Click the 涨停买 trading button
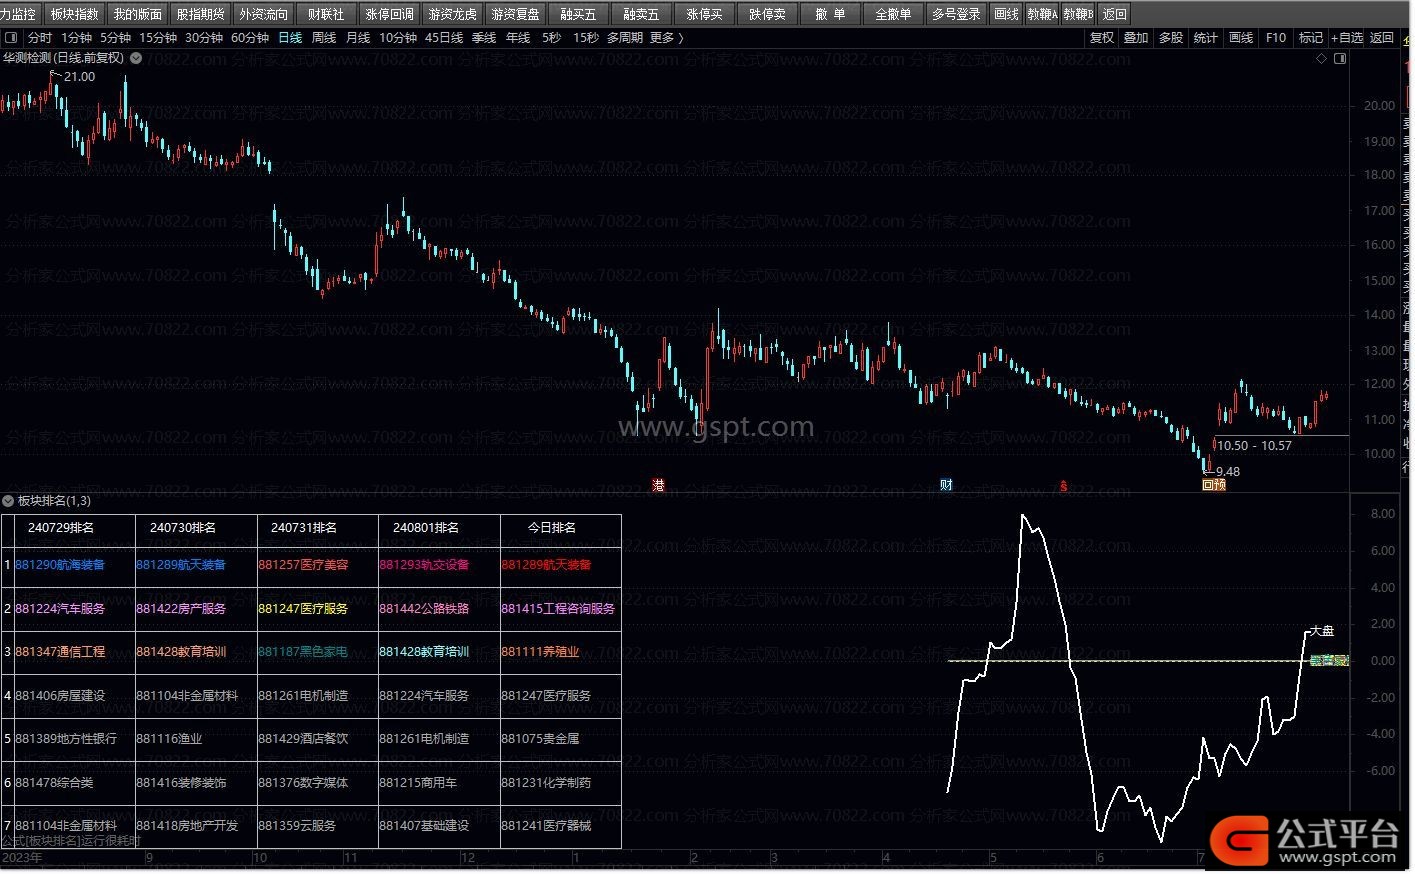 pyautogui.click(x=704, y=14)
